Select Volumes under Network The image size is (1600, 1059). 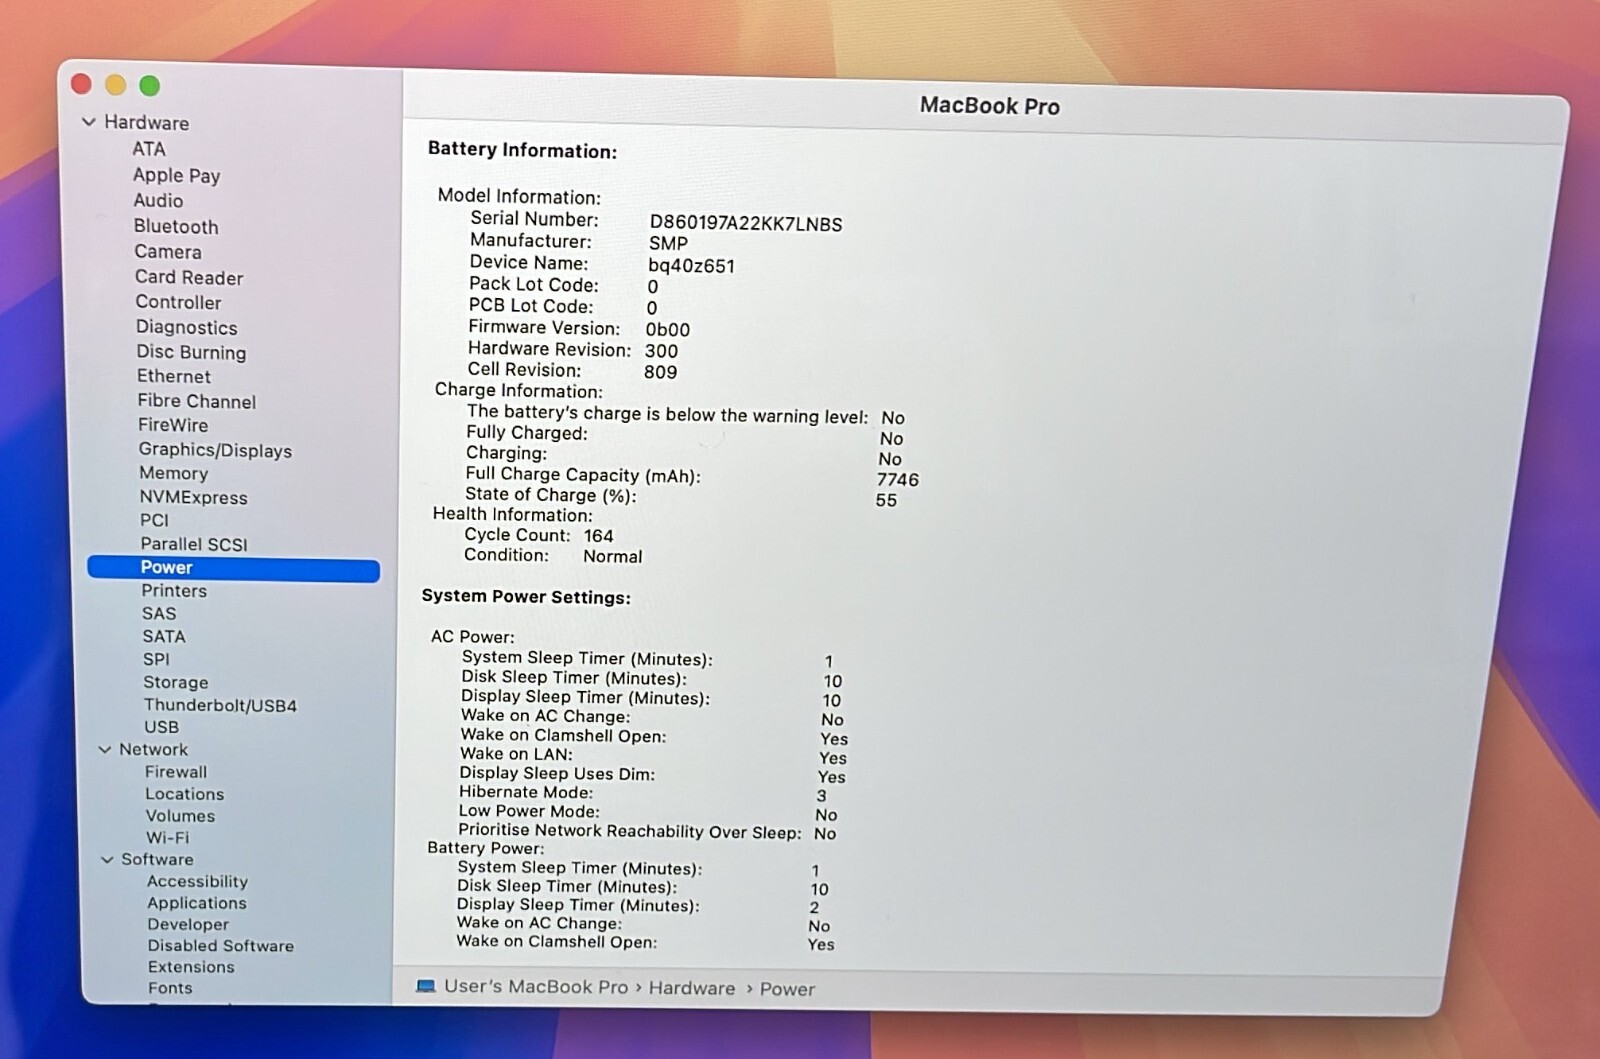pos(180,816)
